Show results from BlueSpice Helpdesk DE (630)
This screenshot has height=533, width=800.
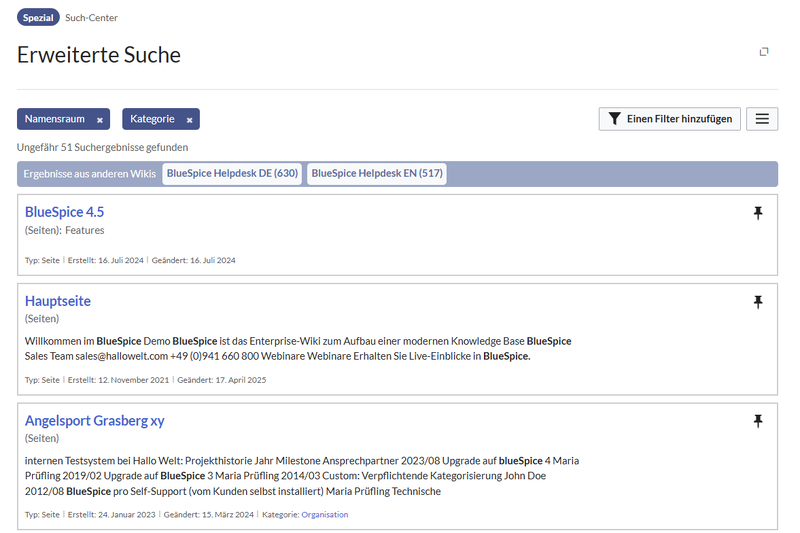pos(232,173)
